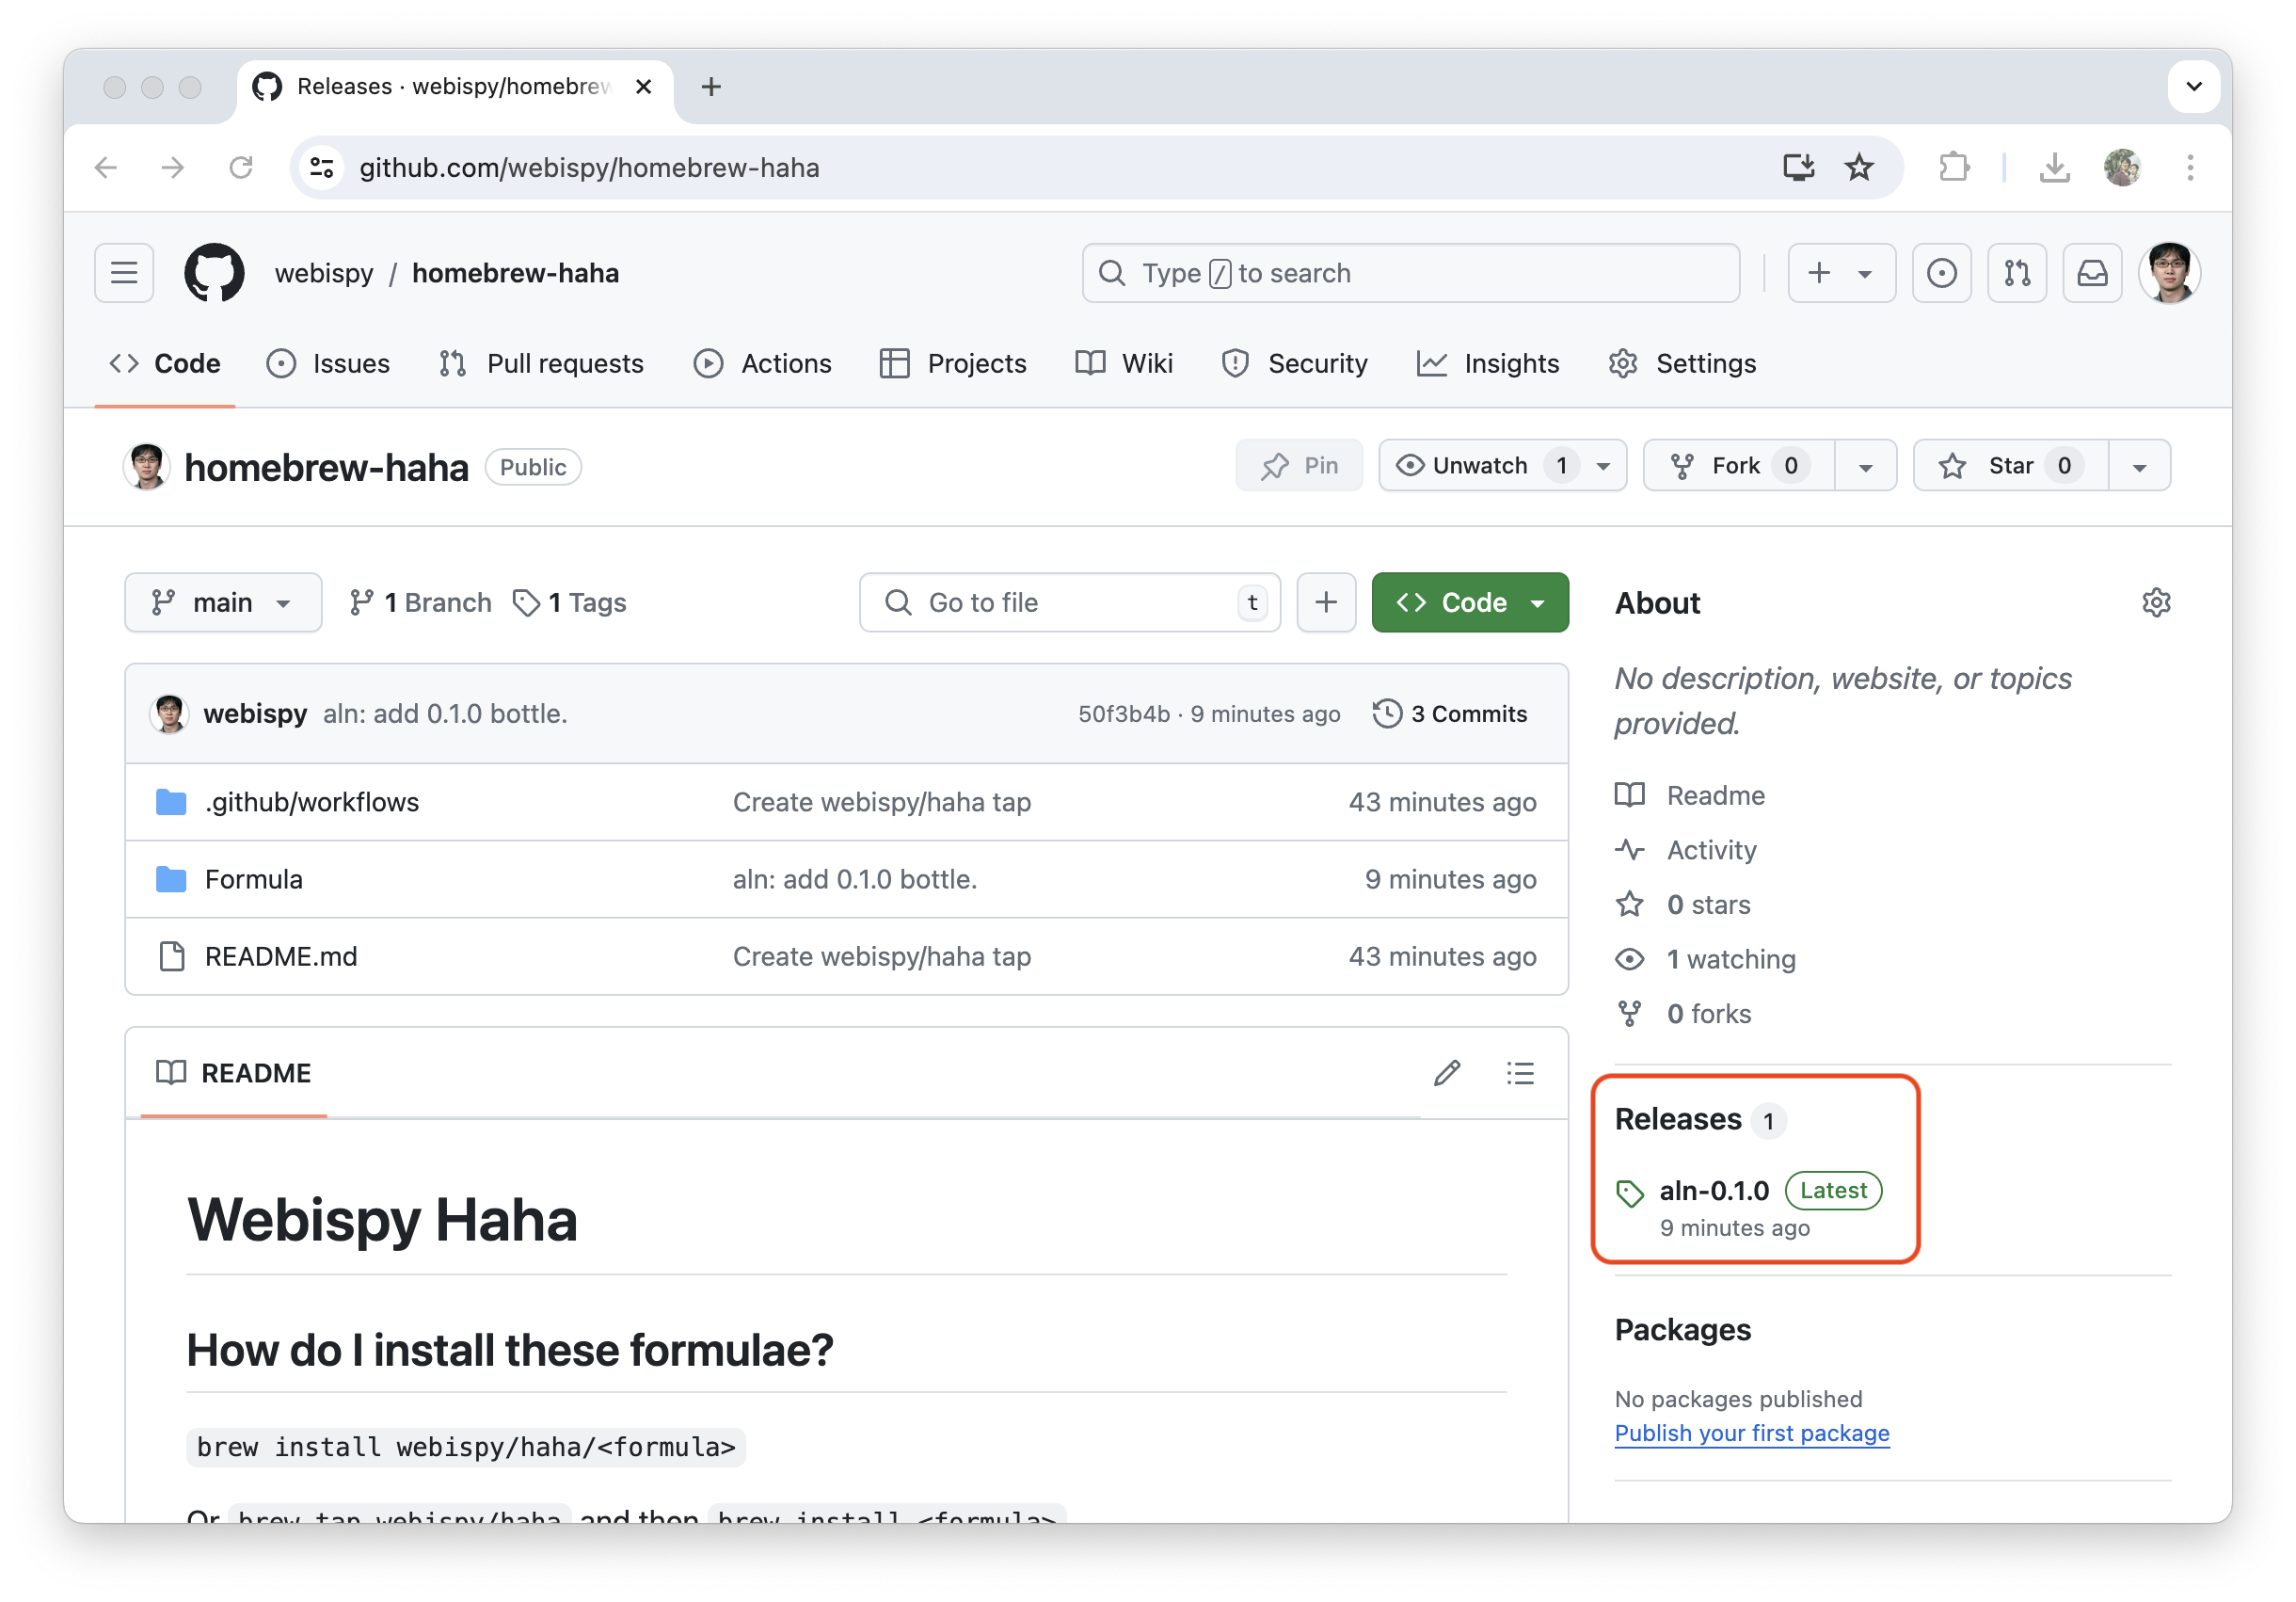Open the 1 Tags link
The width and height of the screenshot is (2296, 1602).
pos(570,602)
